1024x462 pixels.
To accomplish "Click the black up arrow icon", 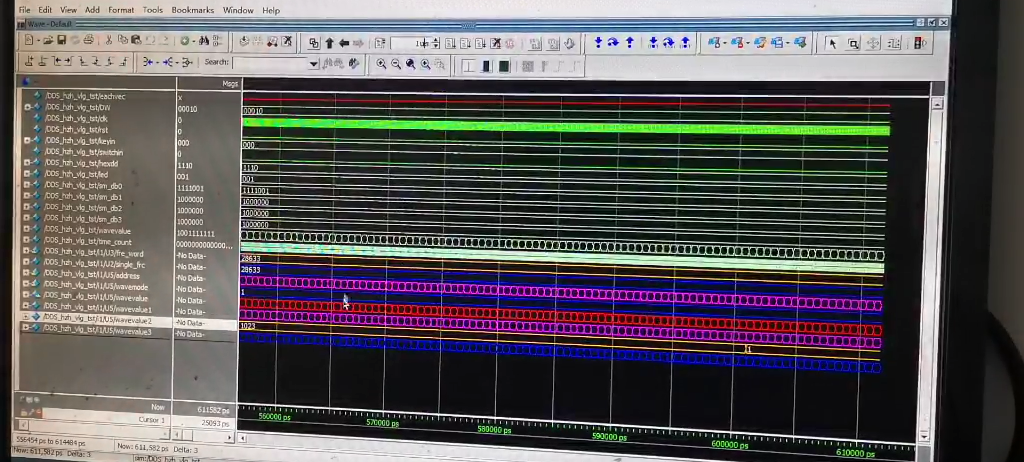I will pyautogui.click(x=329, y=43).
